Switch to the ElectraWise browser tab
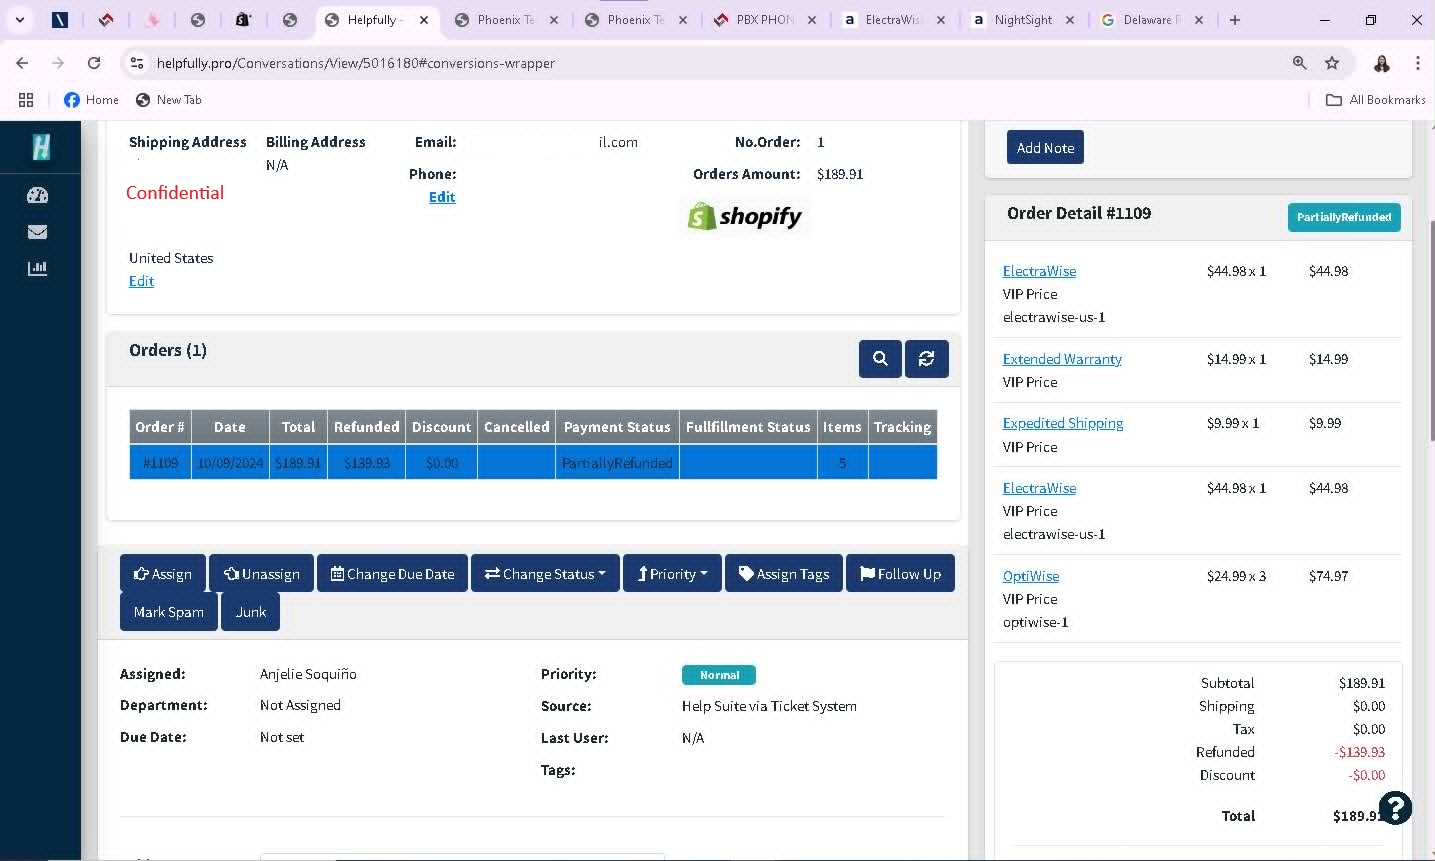1435x861 pixels. pos(893,20)
